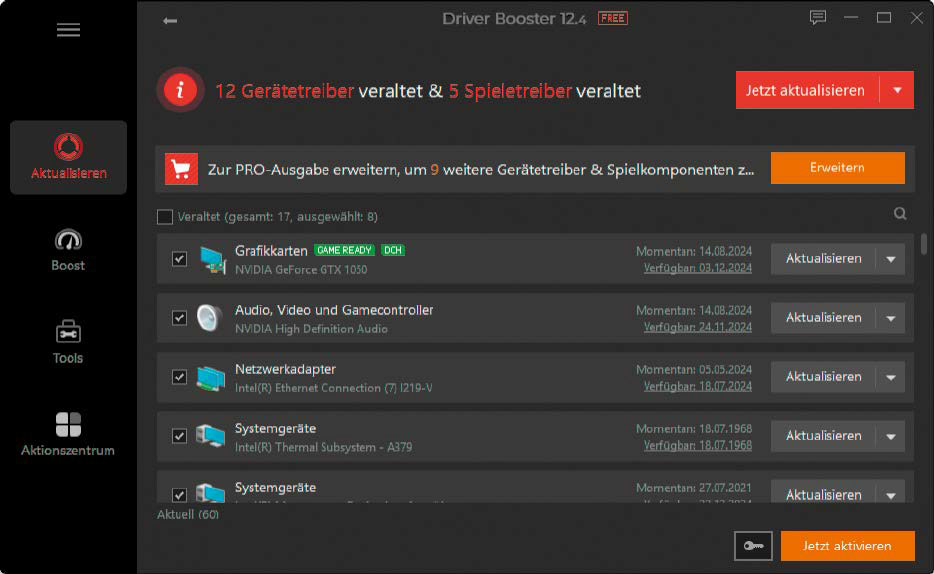
Task: Uncheck the Intel Thermal Subsystem checkbox
Action: point(179,436)
